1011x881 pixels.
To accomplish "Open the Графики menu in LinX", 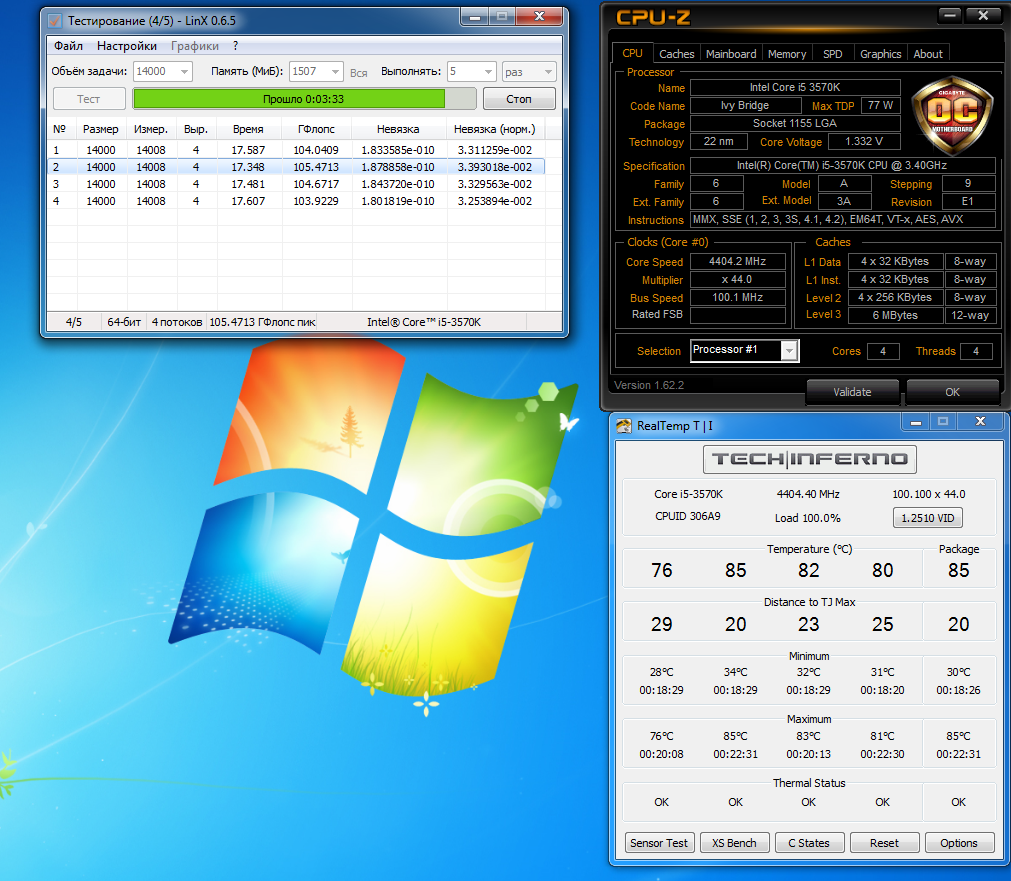I will click(x=195, y=46).
